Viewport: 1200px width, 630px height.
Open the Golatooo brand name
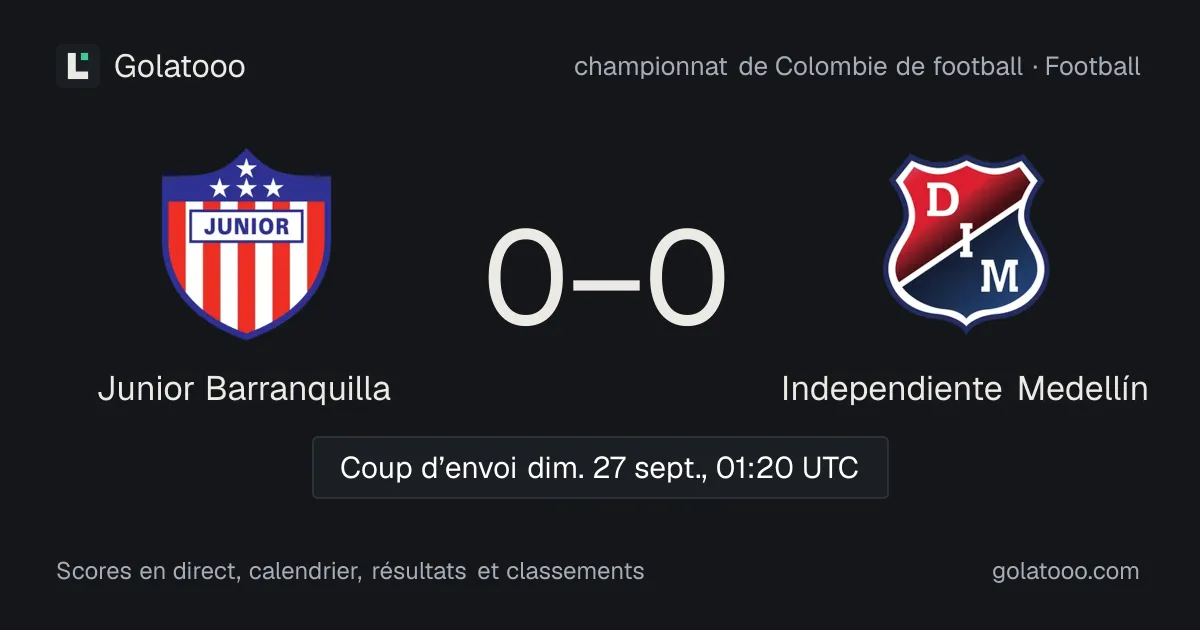[x=180, y=67]
